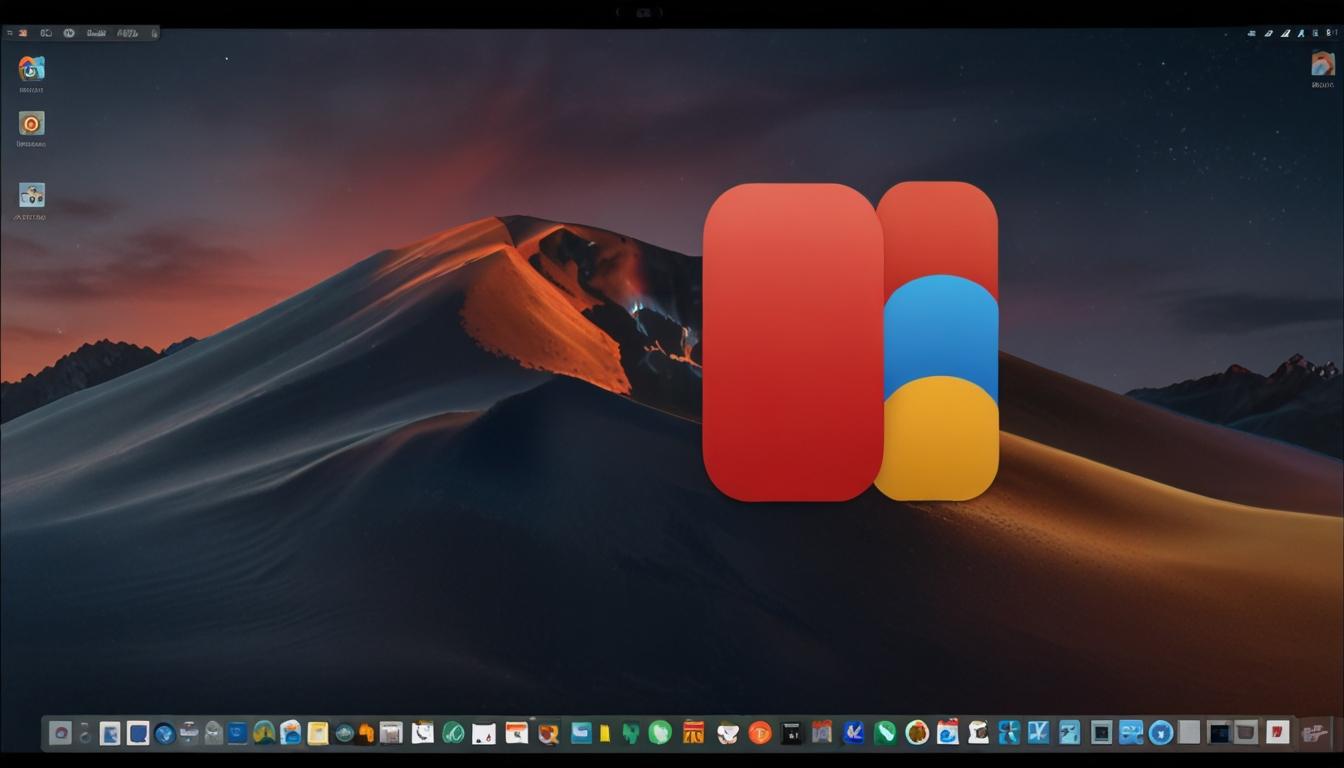Click the round brown-centered green-rimmed dock icon
The image size is (1344, 768).
tap(917, 733)
